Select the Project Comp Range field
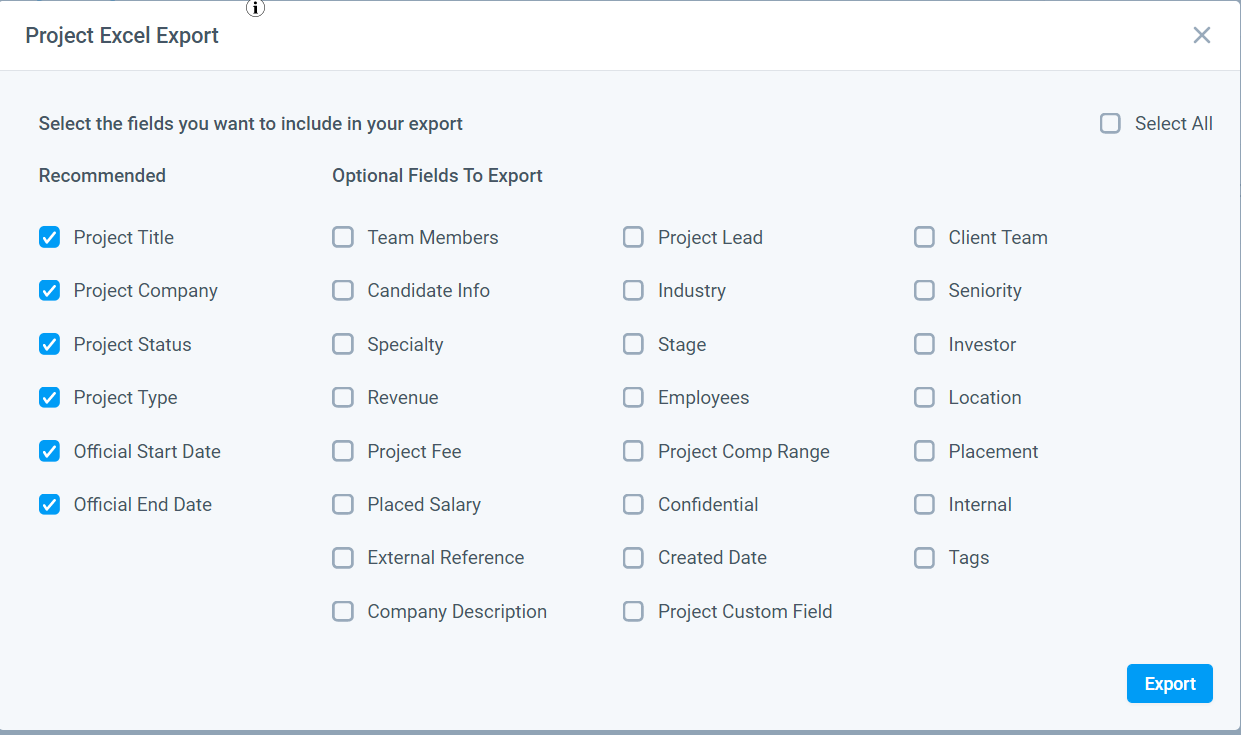1241x735 pixels. pyautogui.click(x=633, y=452)
